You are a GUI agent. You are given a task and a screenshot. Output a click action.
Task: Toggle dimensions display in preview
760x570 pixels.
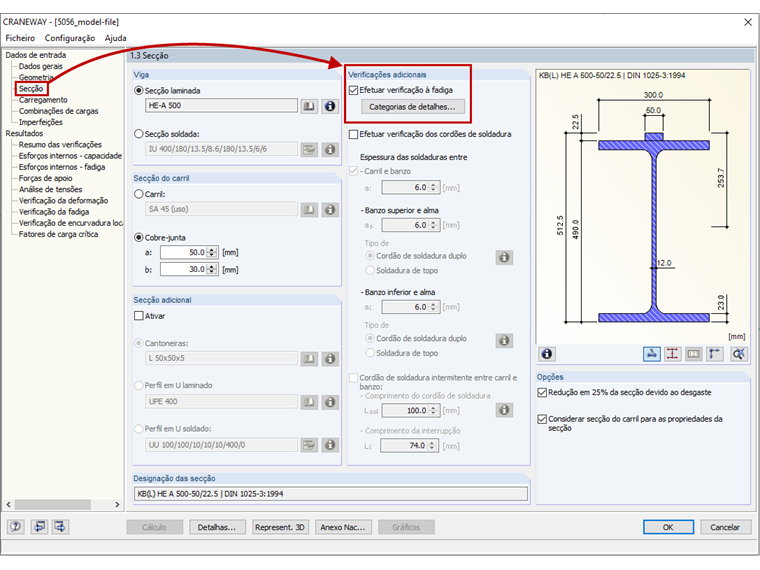672,354
